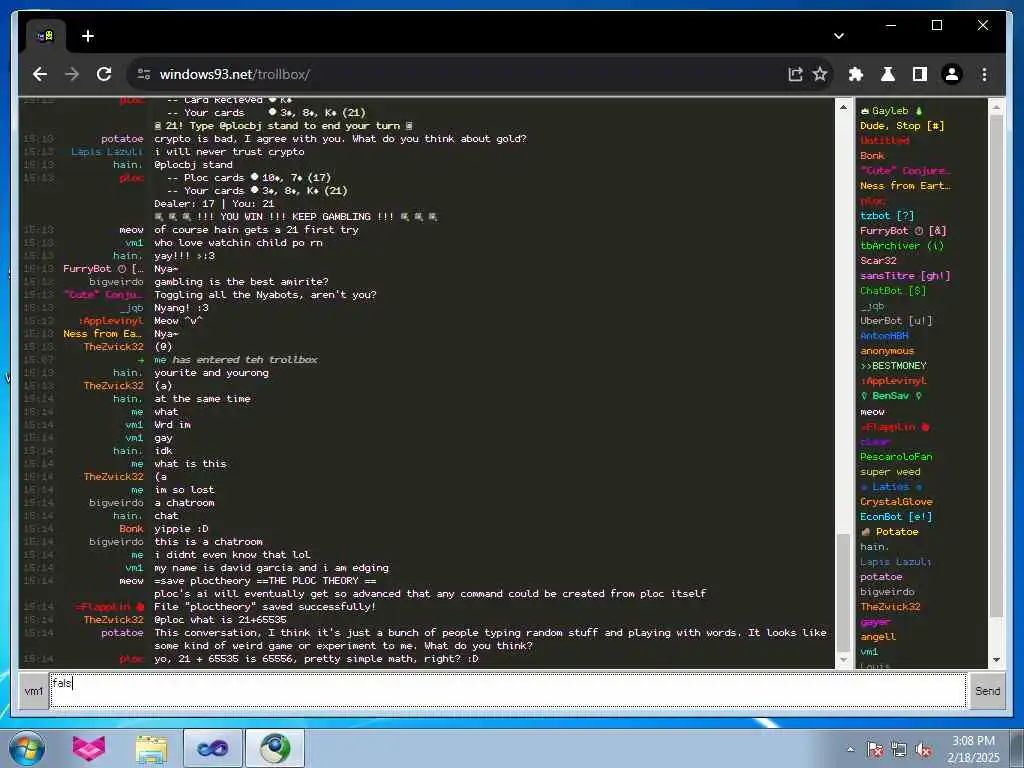Click the share page icon

tap(795, 74)
